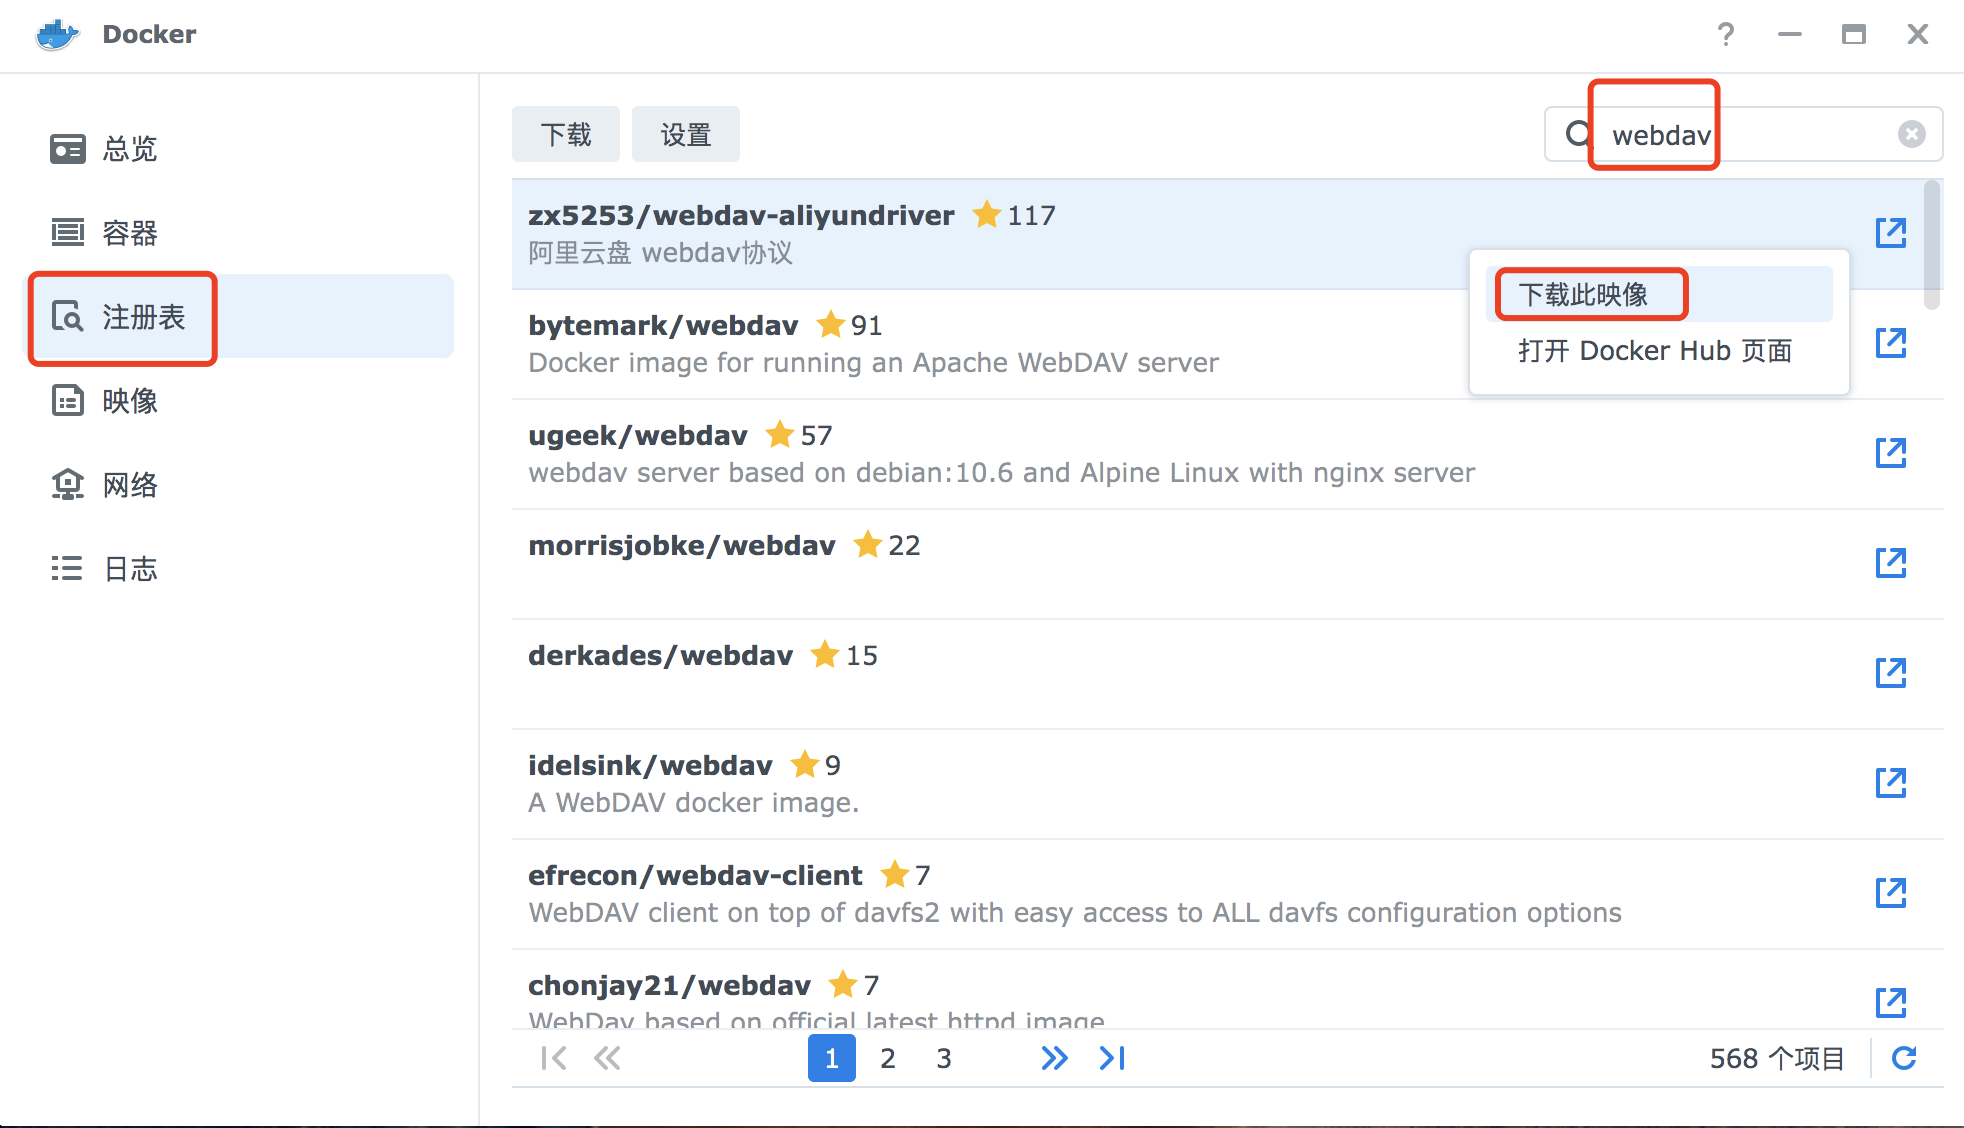
Task: Go to page 3 of results
Action: tap(943, 1058)
